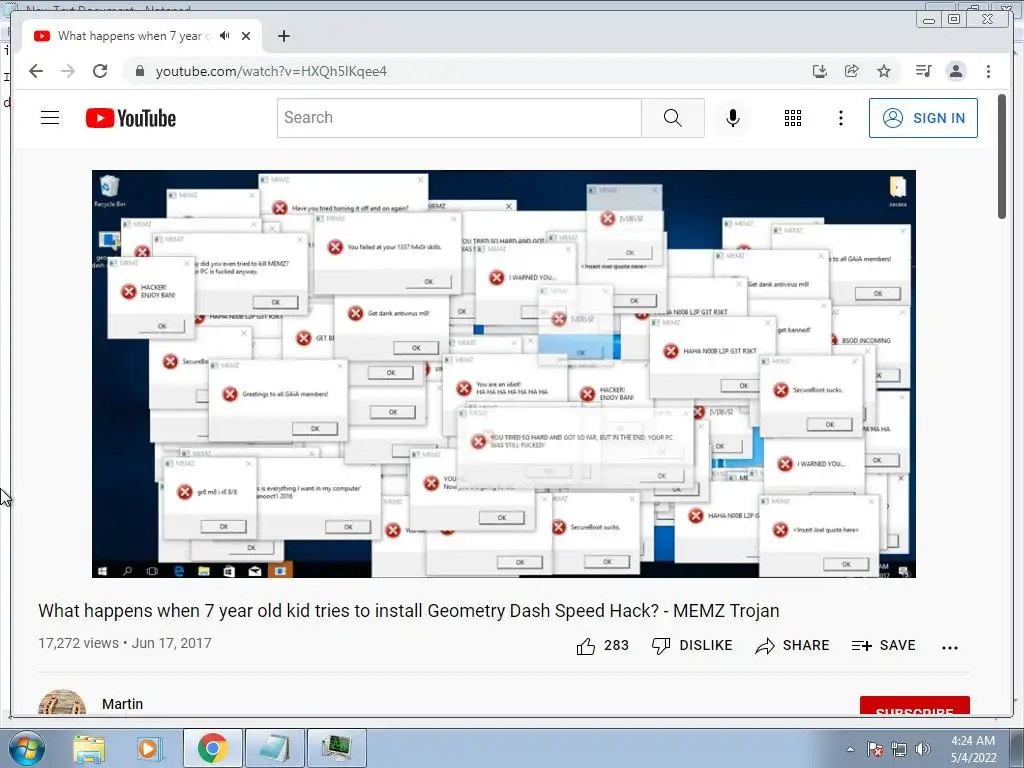Click the SHARE button
The image size is (1024, 768).
[792, 646]
